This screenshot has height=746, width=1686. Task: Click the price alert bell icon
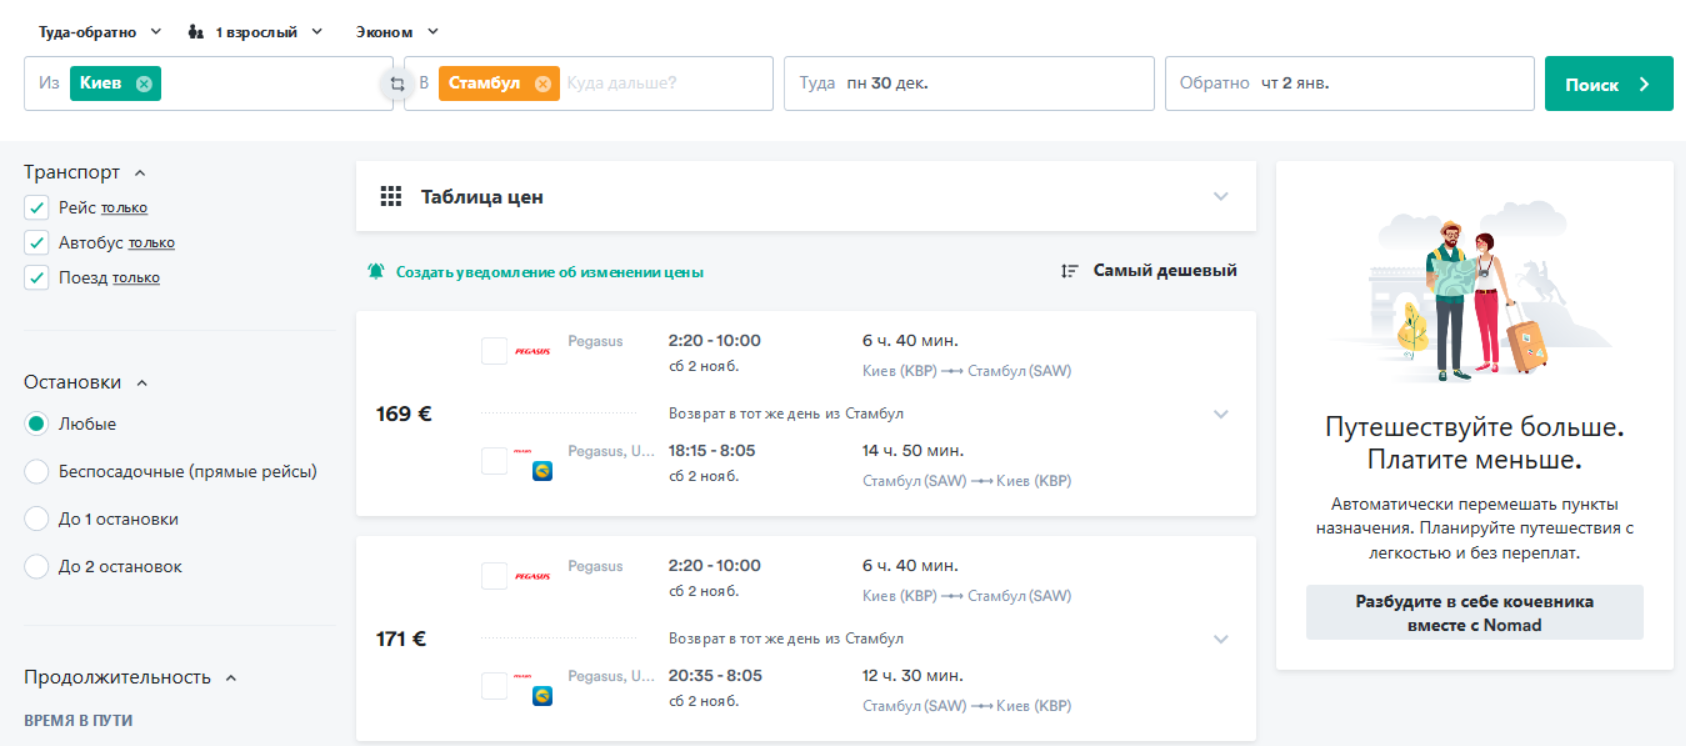[x=376, y=271]
